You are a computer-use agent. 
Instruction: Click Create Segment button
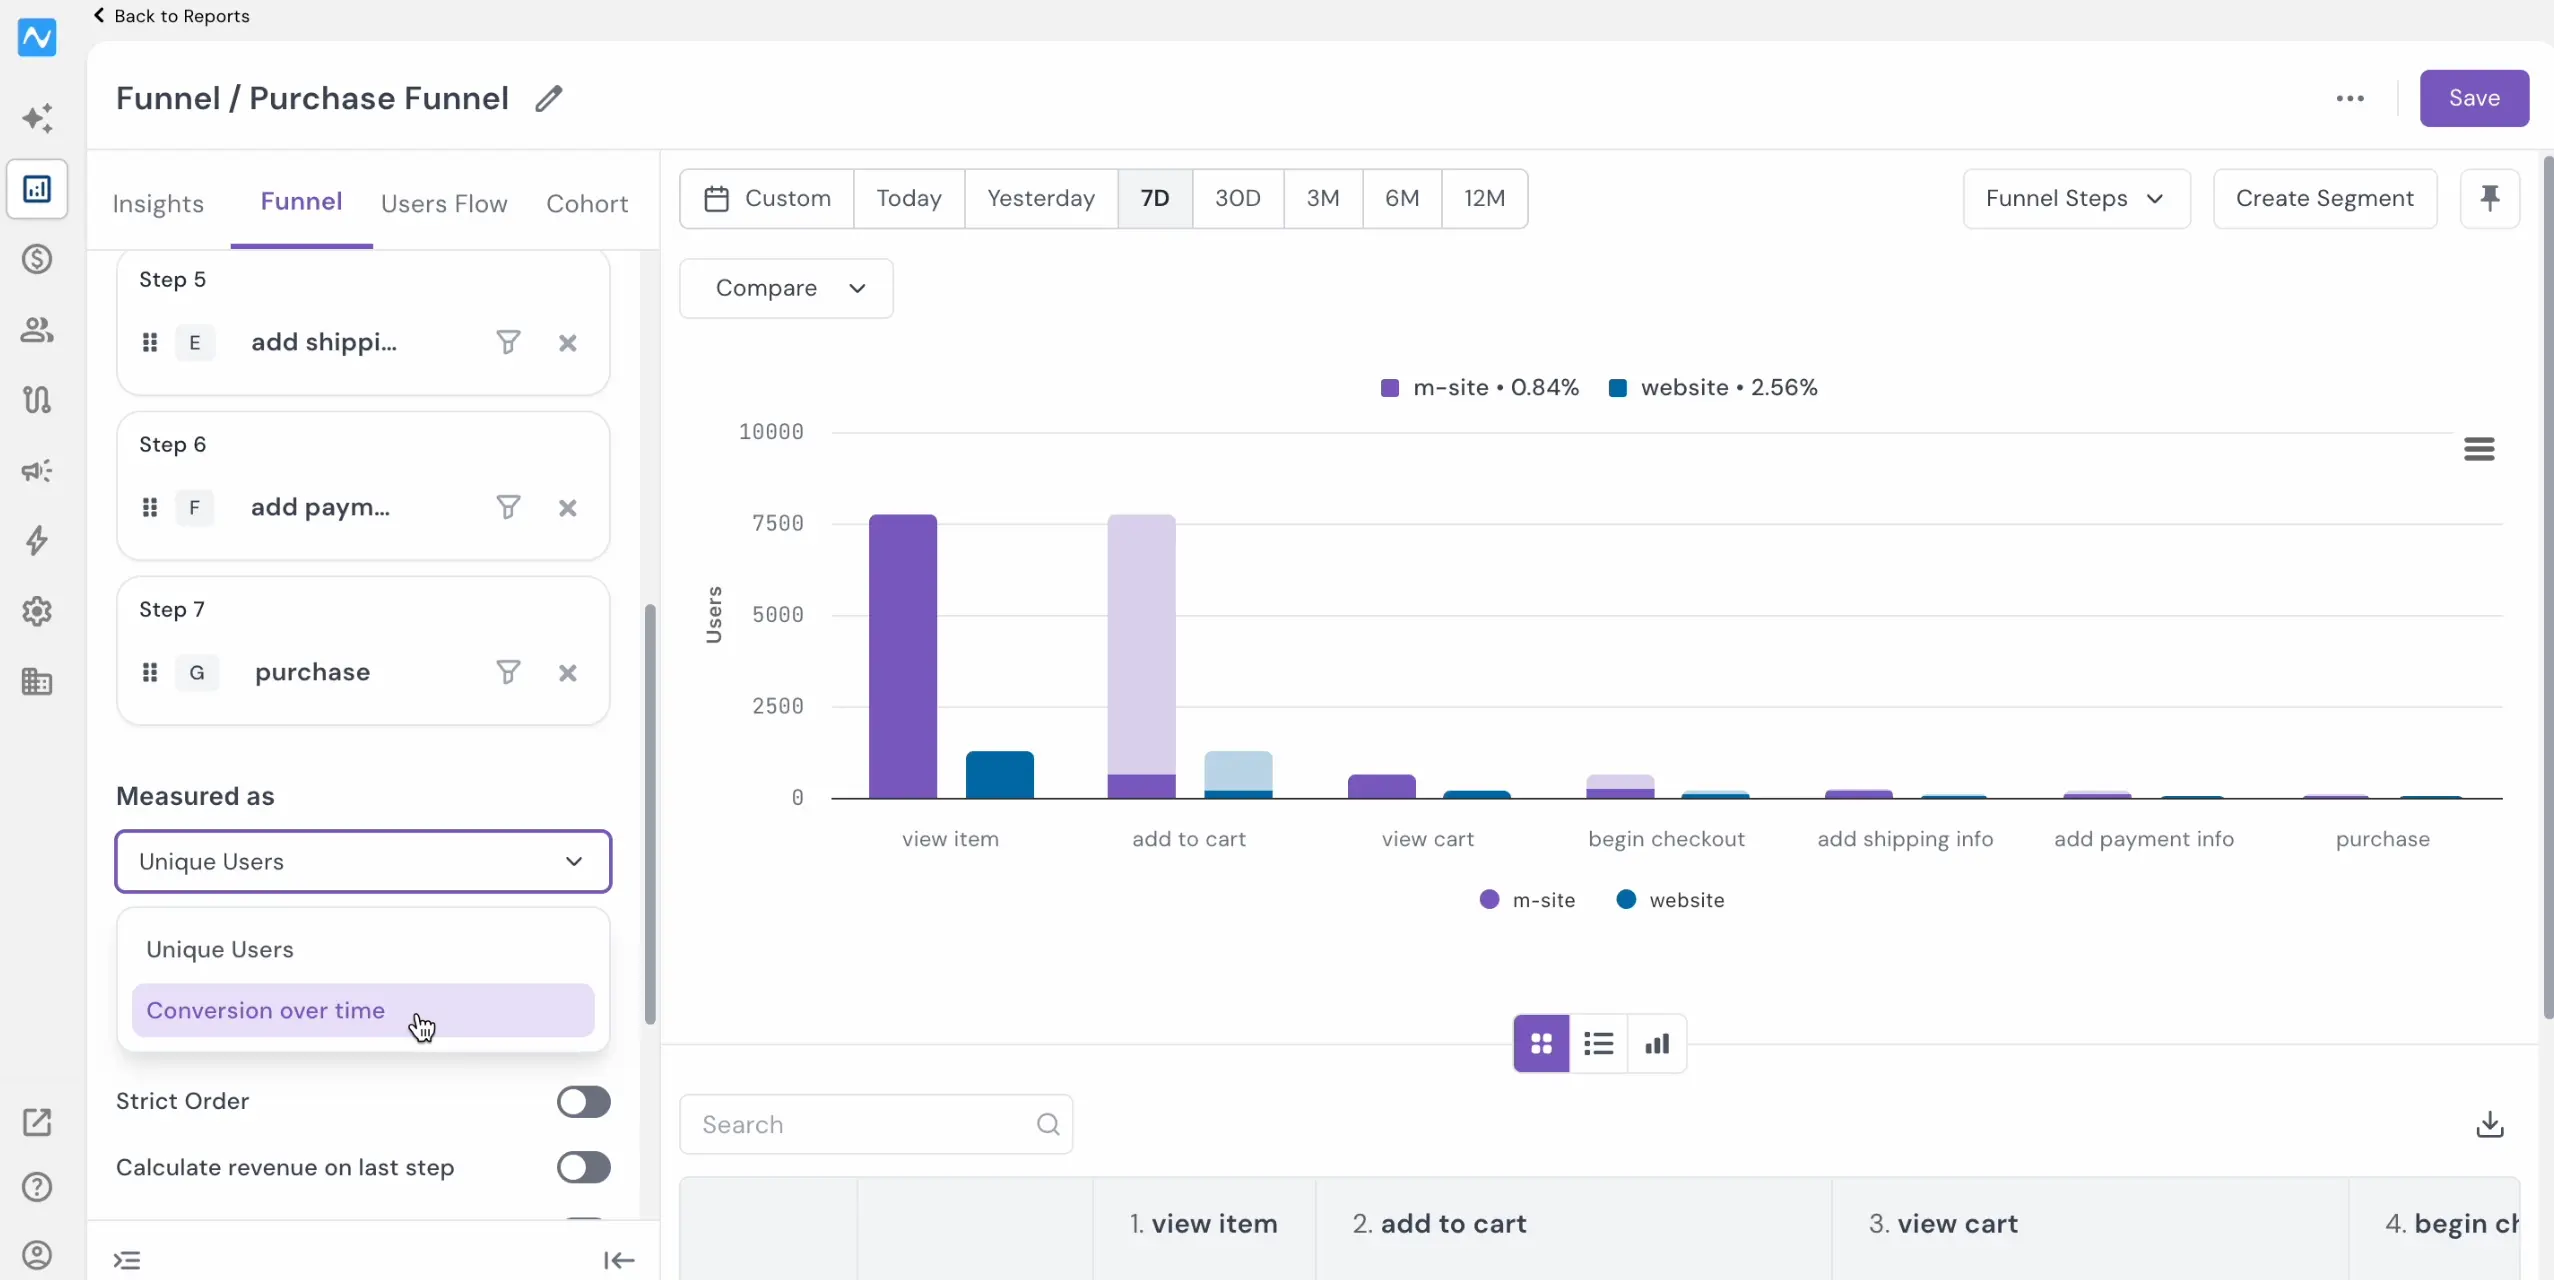2324,198
